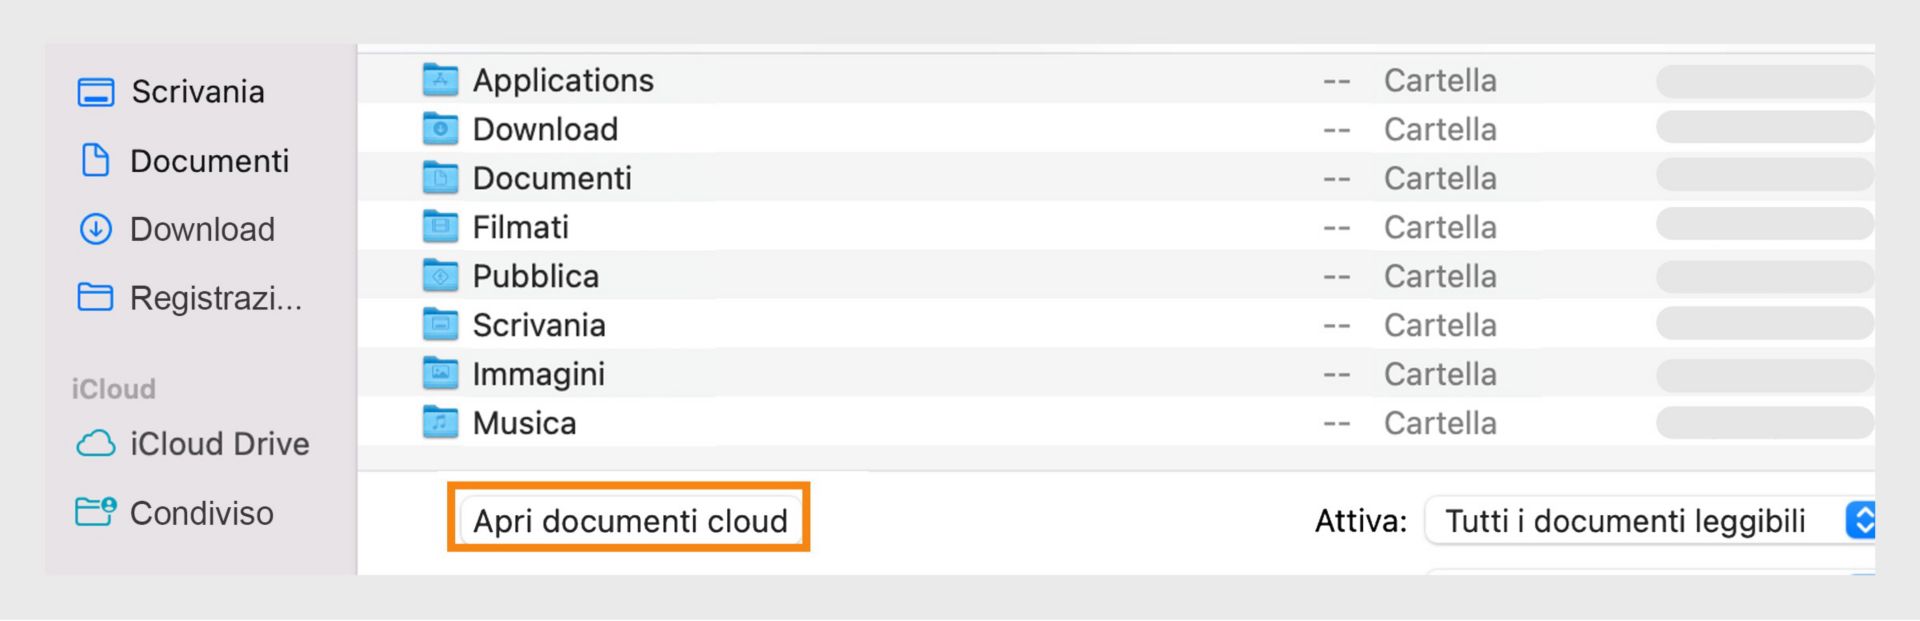Click the Download folder icon in the file list

440,128
